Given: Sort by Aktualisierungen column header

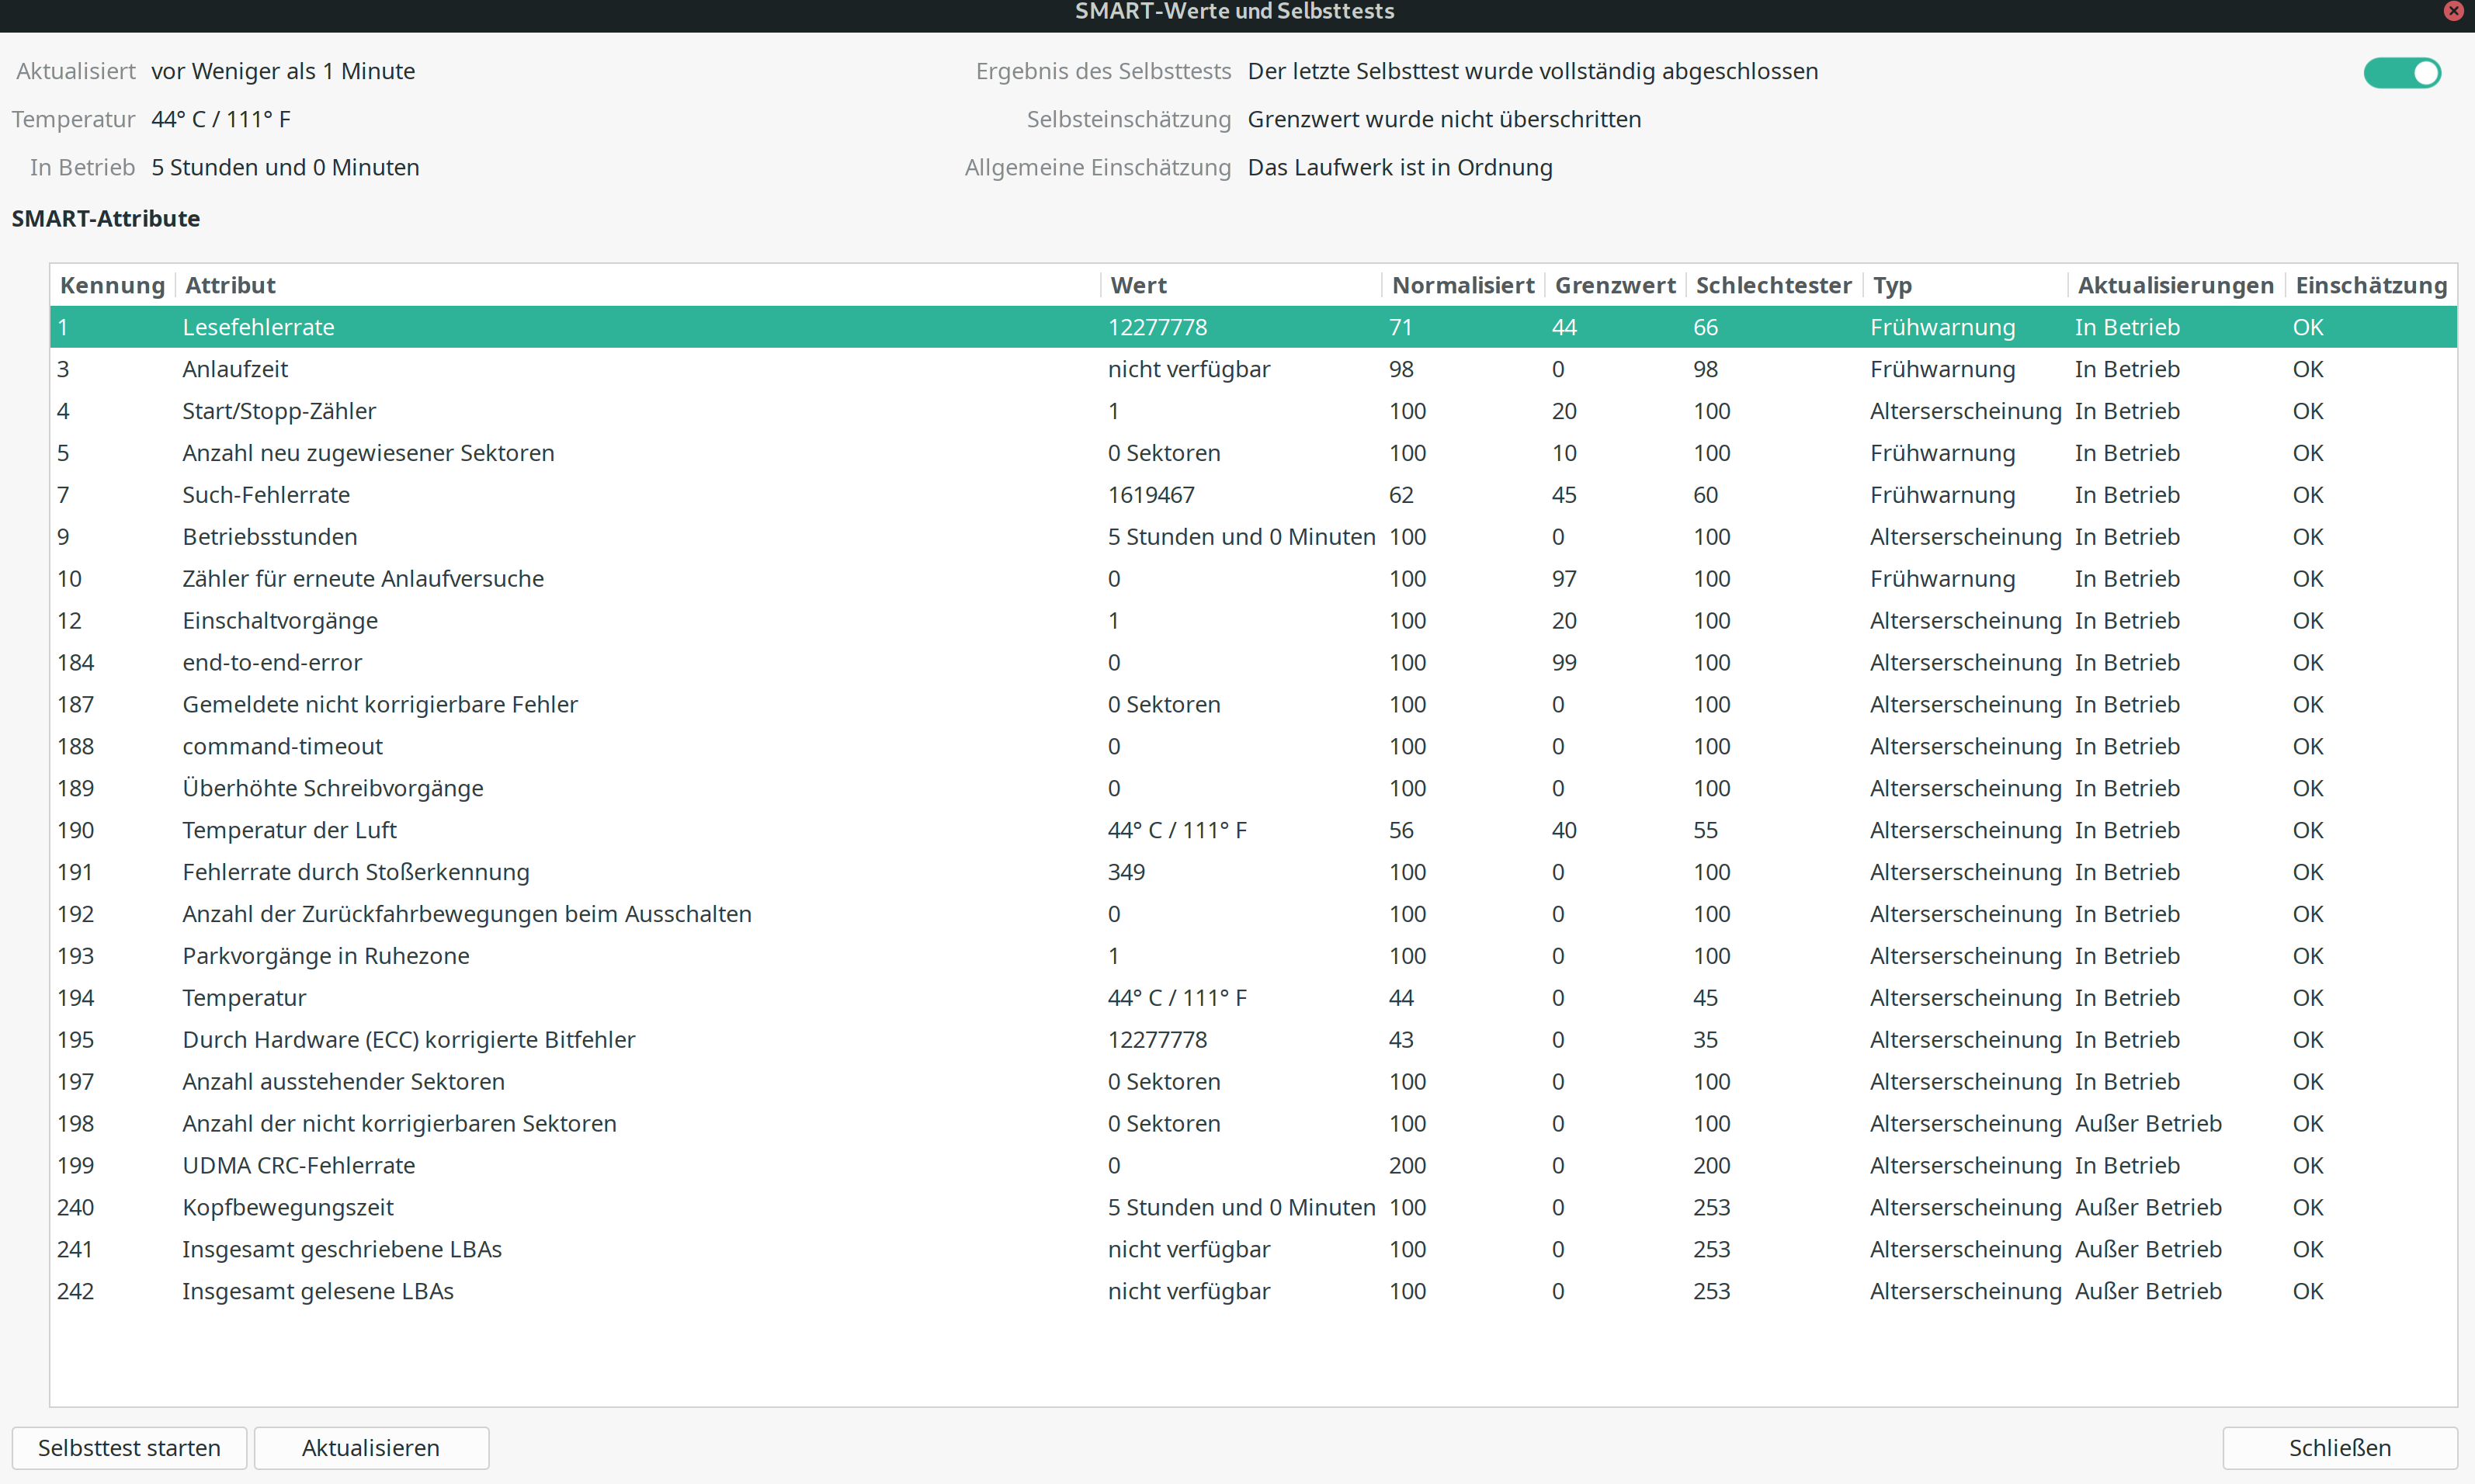Looking at the screenshot, I should click(x=2175, y=285).
